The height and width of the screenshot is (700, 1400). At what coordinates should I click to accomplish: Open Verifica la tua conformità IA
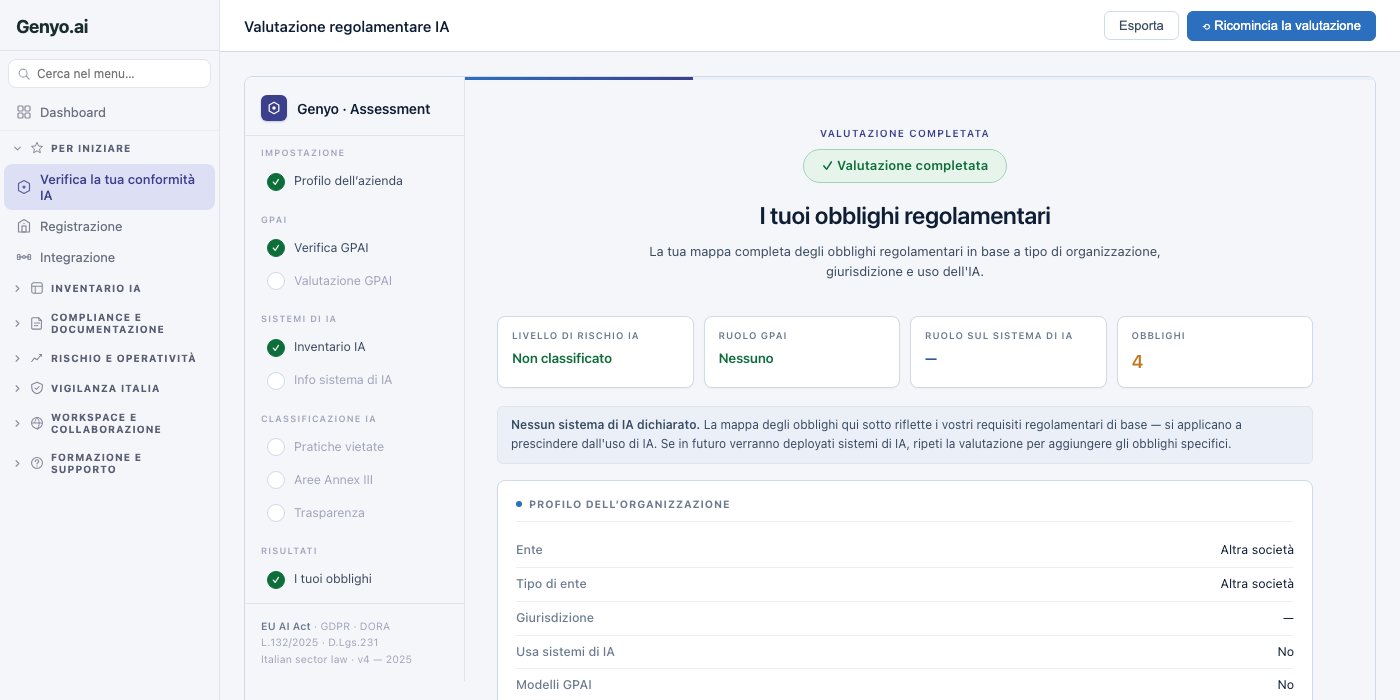[109, 187]
